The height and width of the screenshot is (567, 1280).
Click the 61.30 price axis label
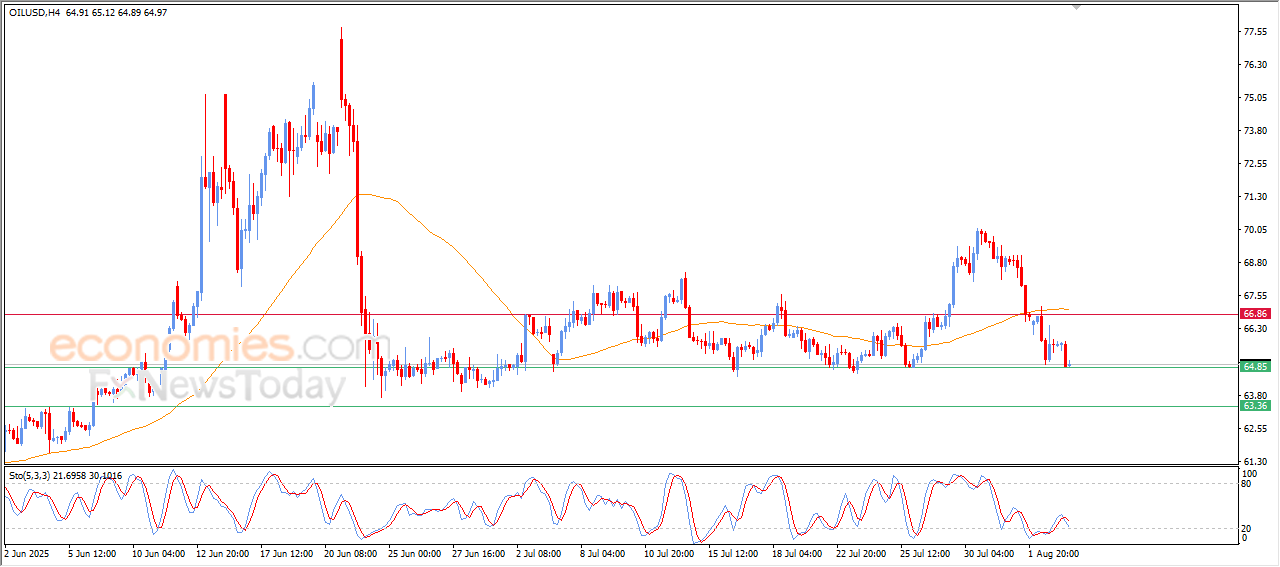[1255, 461]
